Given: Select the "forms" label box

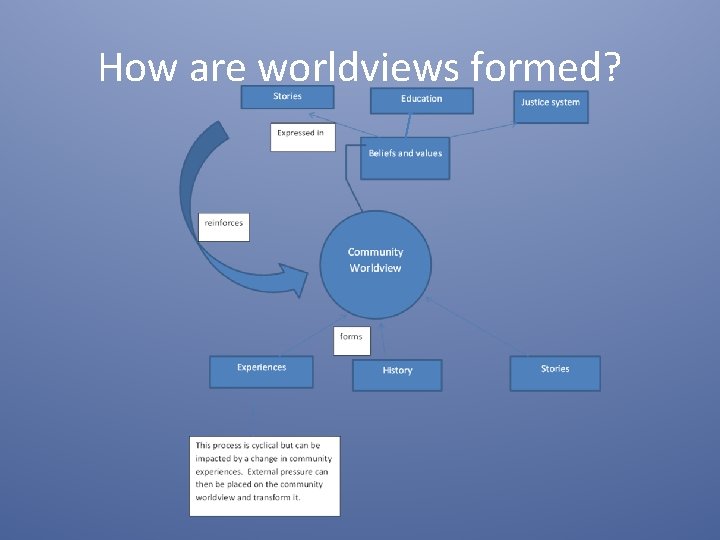Looking at the screenshot, I should (352, 341).
